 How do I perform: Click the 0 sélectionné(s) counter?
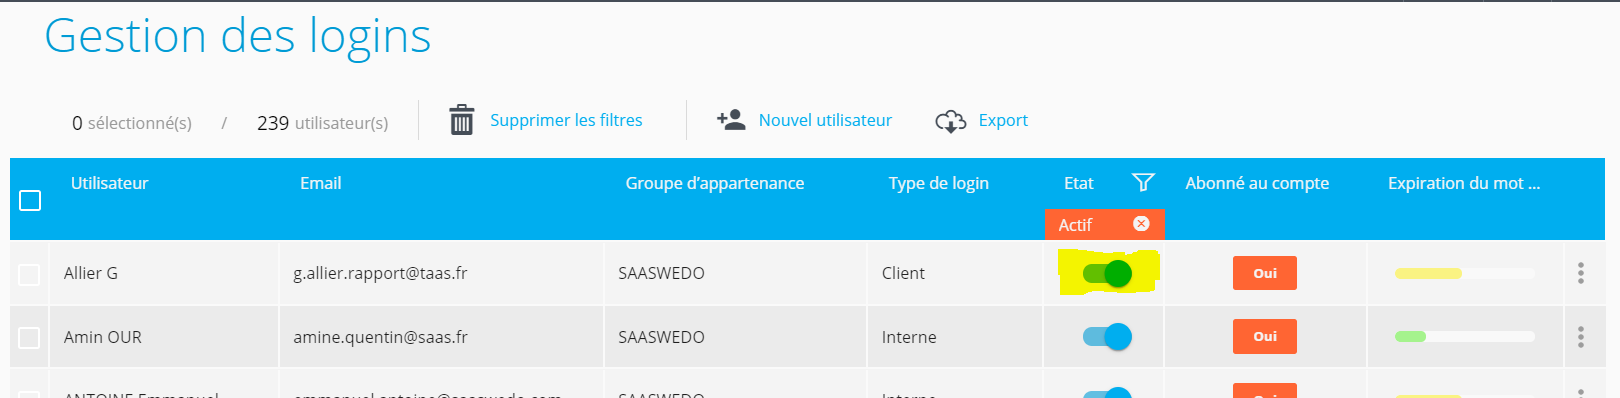coord(132,123)
